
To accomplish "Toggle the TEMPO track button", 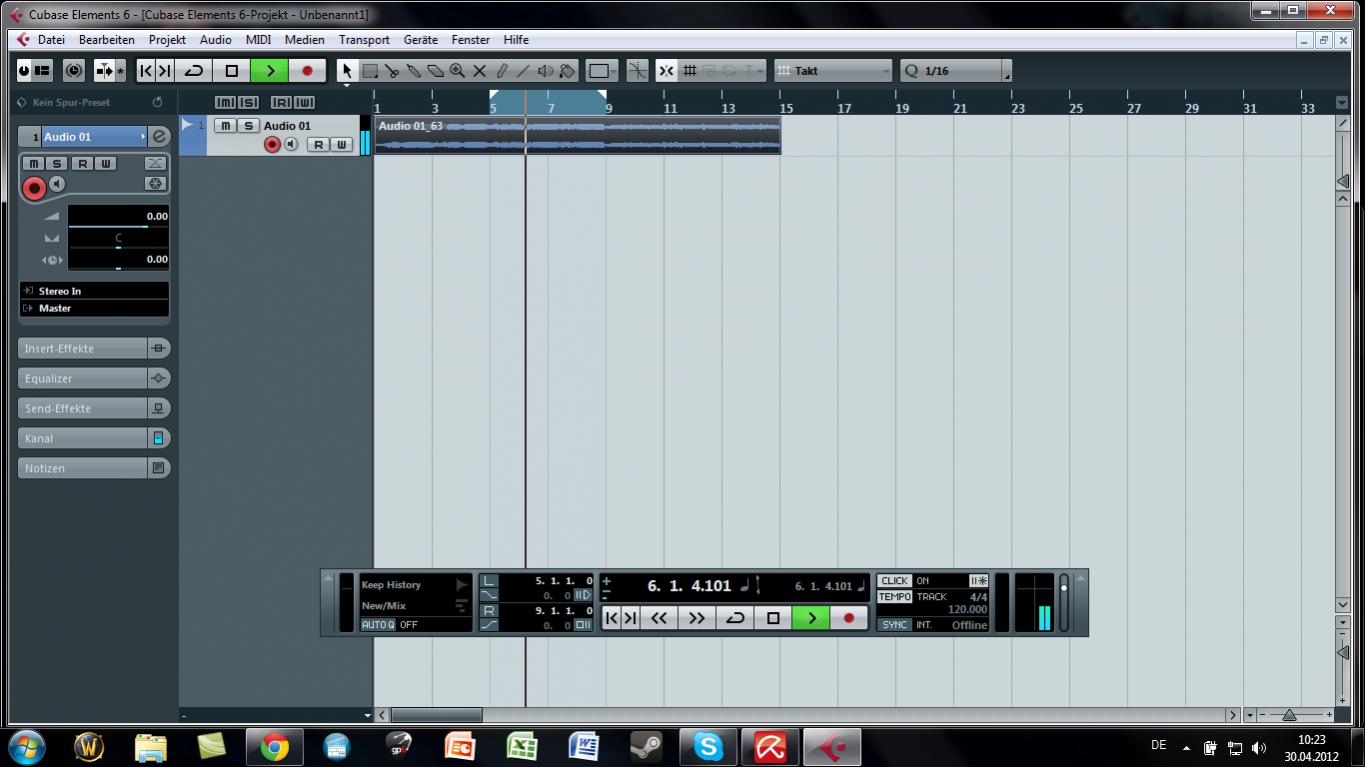I will click(x=895, y=597).
